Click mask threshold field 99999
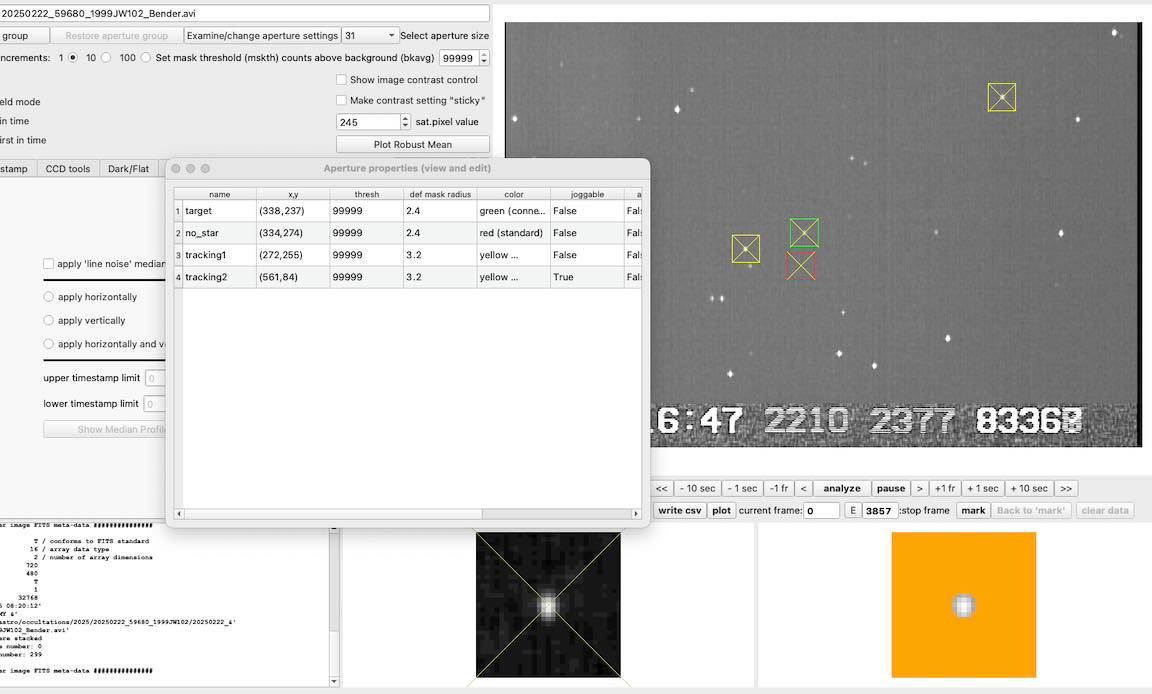1152x694 pixels. click(x=458, y=58)
